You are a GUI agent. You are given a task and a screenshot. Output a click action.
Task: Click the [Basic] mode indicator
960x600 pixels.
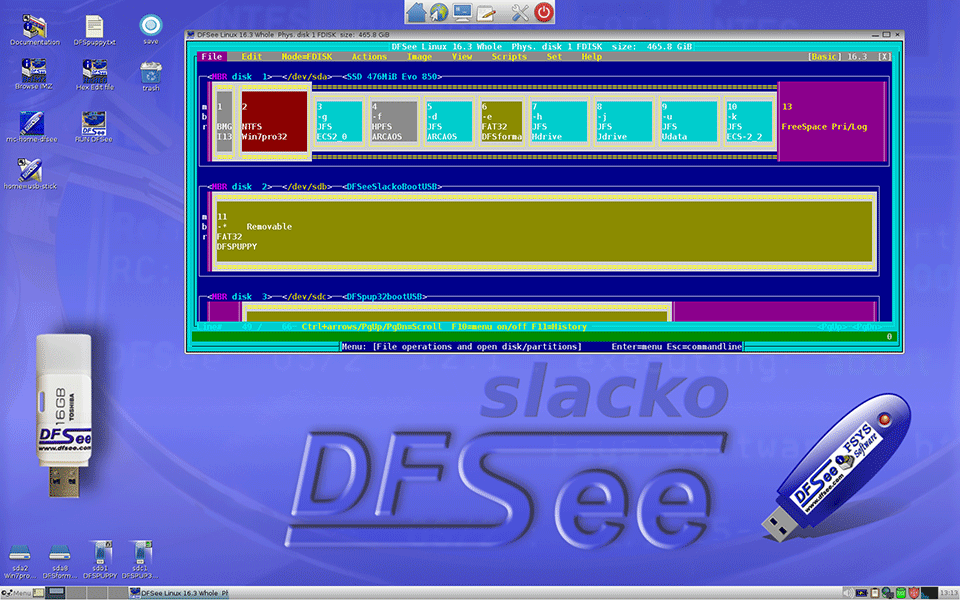coord(823,56)
